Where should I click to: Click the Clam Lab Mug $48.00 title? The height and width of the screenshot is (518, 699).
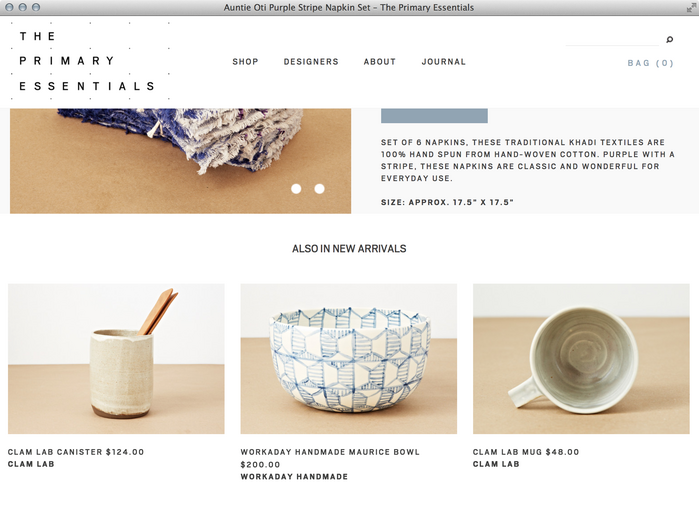[x=526, y=452]
